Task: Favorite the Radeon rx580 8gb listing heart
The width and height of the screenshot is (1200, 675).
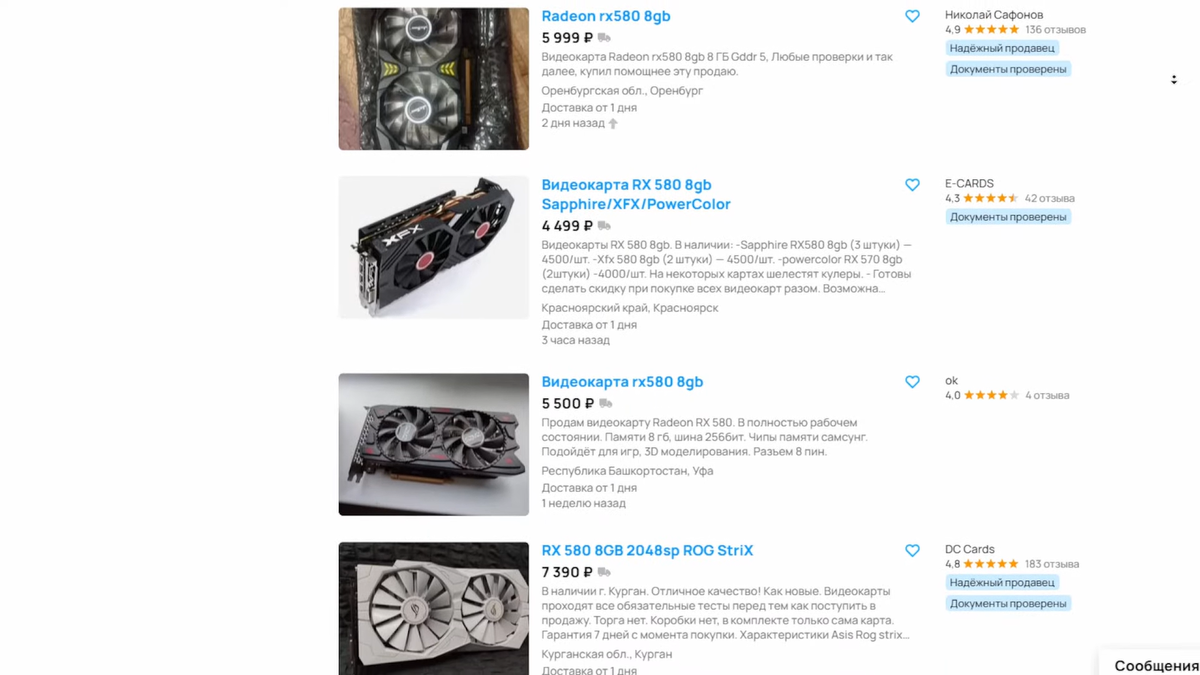Action: coord(912,17)
